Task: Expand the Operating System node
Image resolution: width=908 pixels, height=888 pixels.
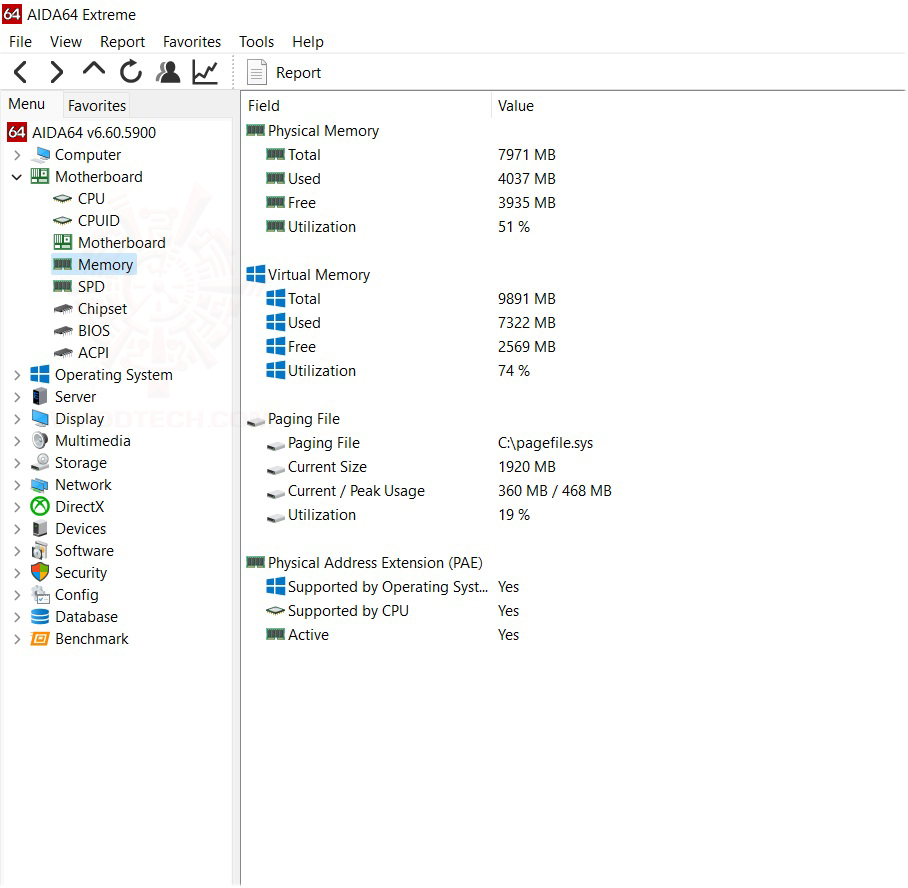Action: [x=17, y=375]
